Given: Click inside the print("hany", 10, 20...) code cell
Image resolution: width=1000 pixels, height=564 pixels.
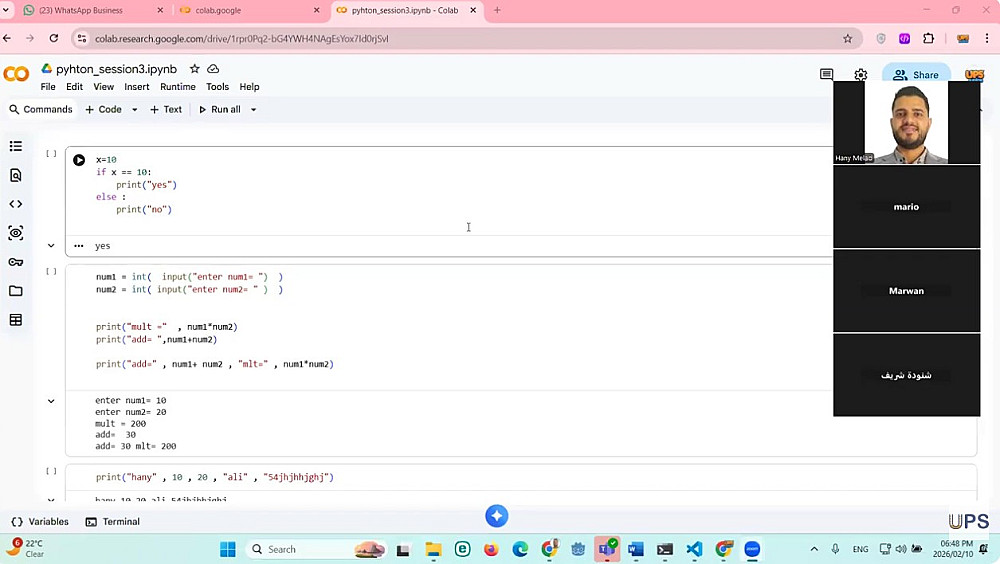Looking at the screenshot, I should 520,477.
